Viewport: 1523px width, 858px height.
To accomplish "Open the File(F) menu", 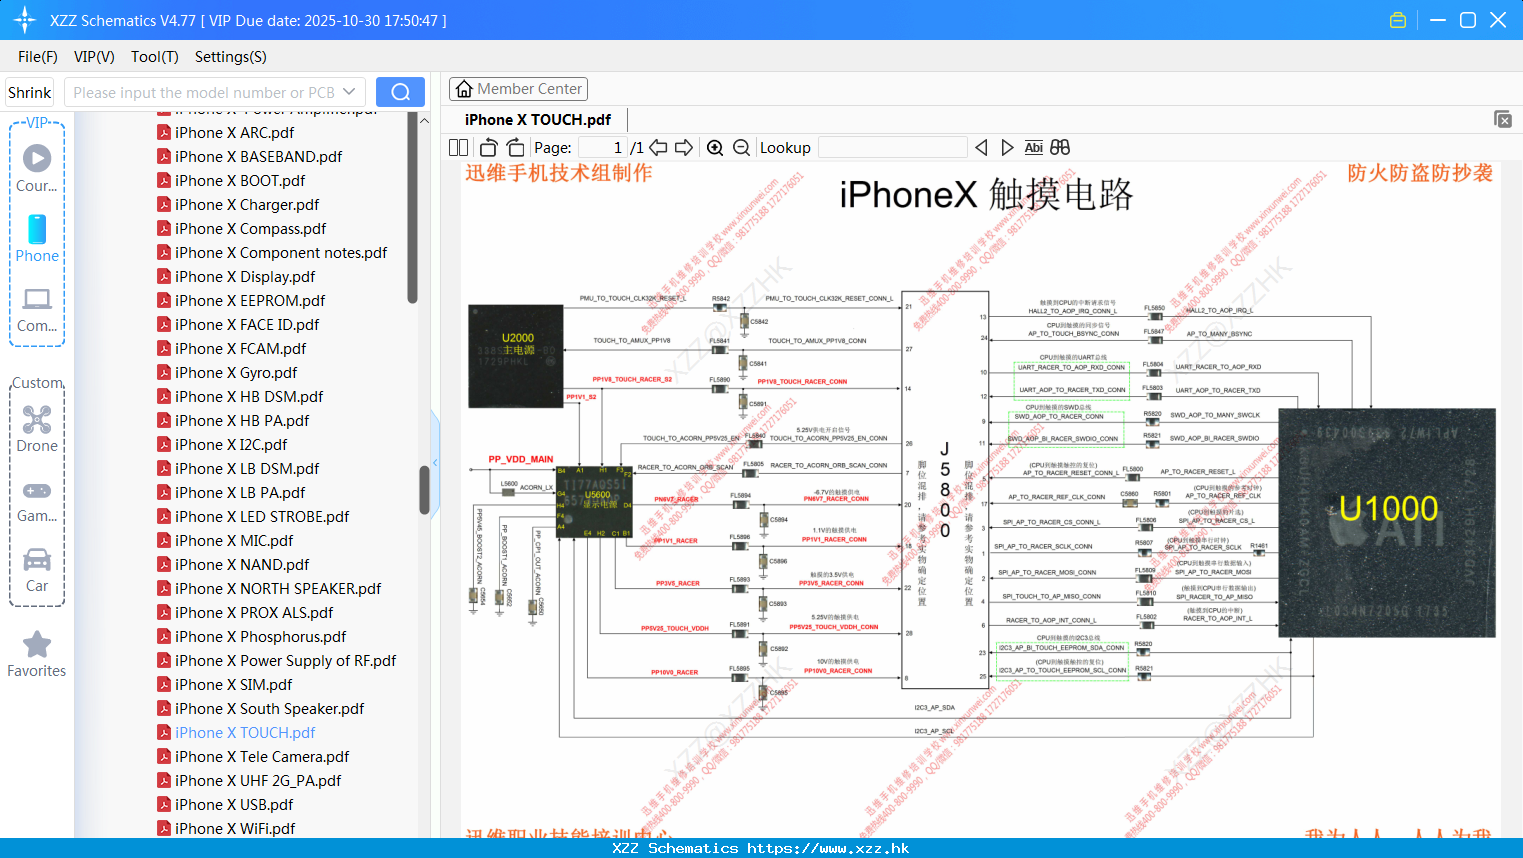I will tap(38, 57).
